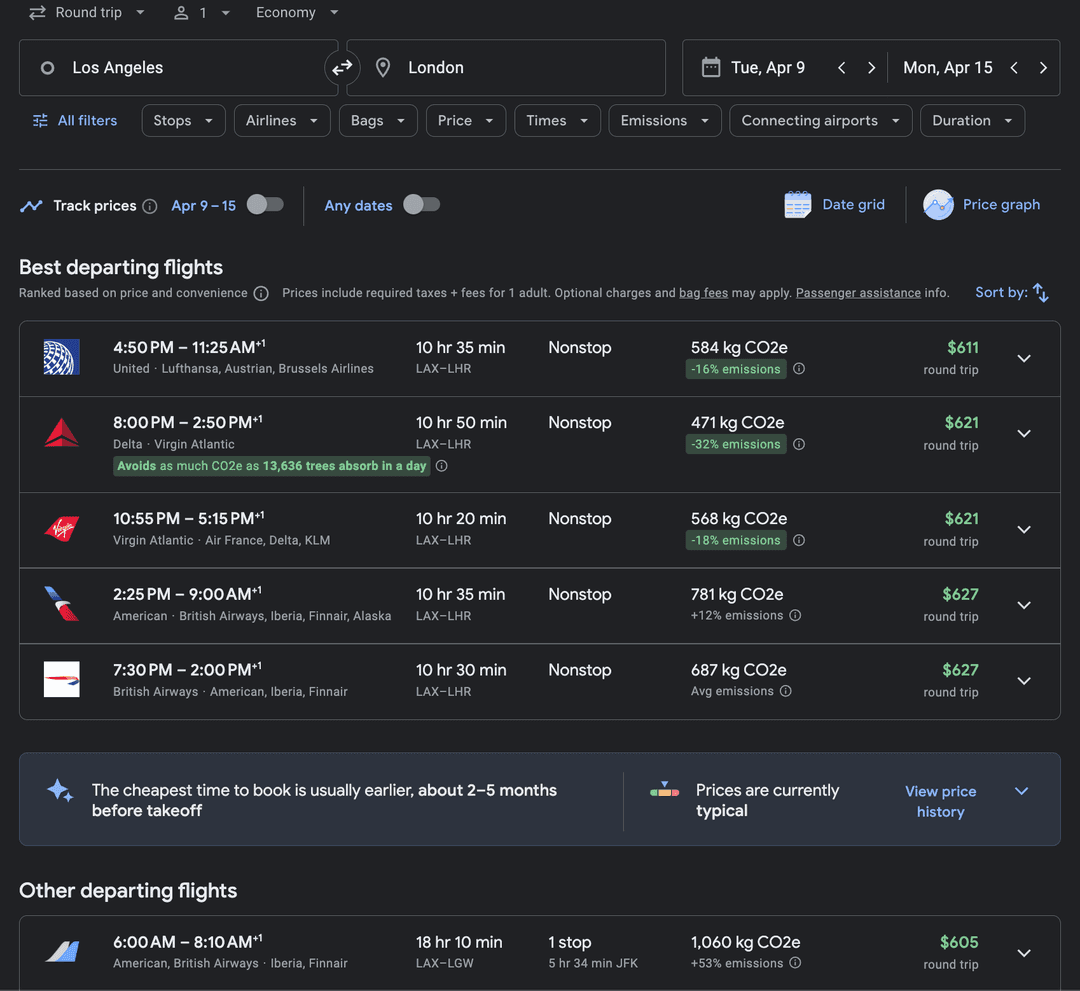Open the Times filter dropdown
The height and width of the screenshot is (991, 1080).
557,121
